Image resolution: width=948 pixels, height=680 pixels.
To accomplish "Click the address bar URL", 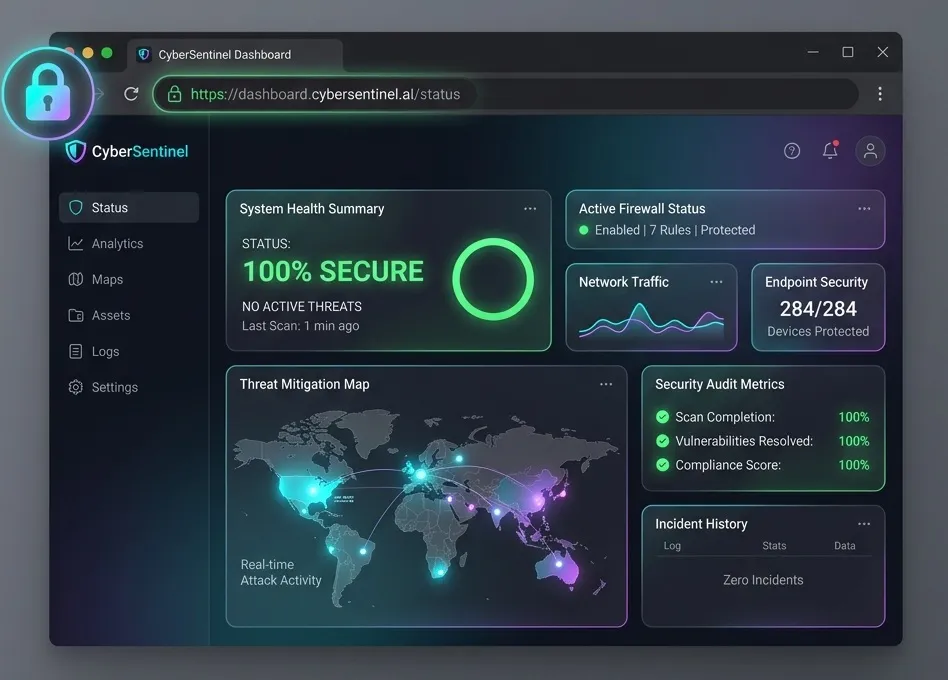I will (325, 94).
